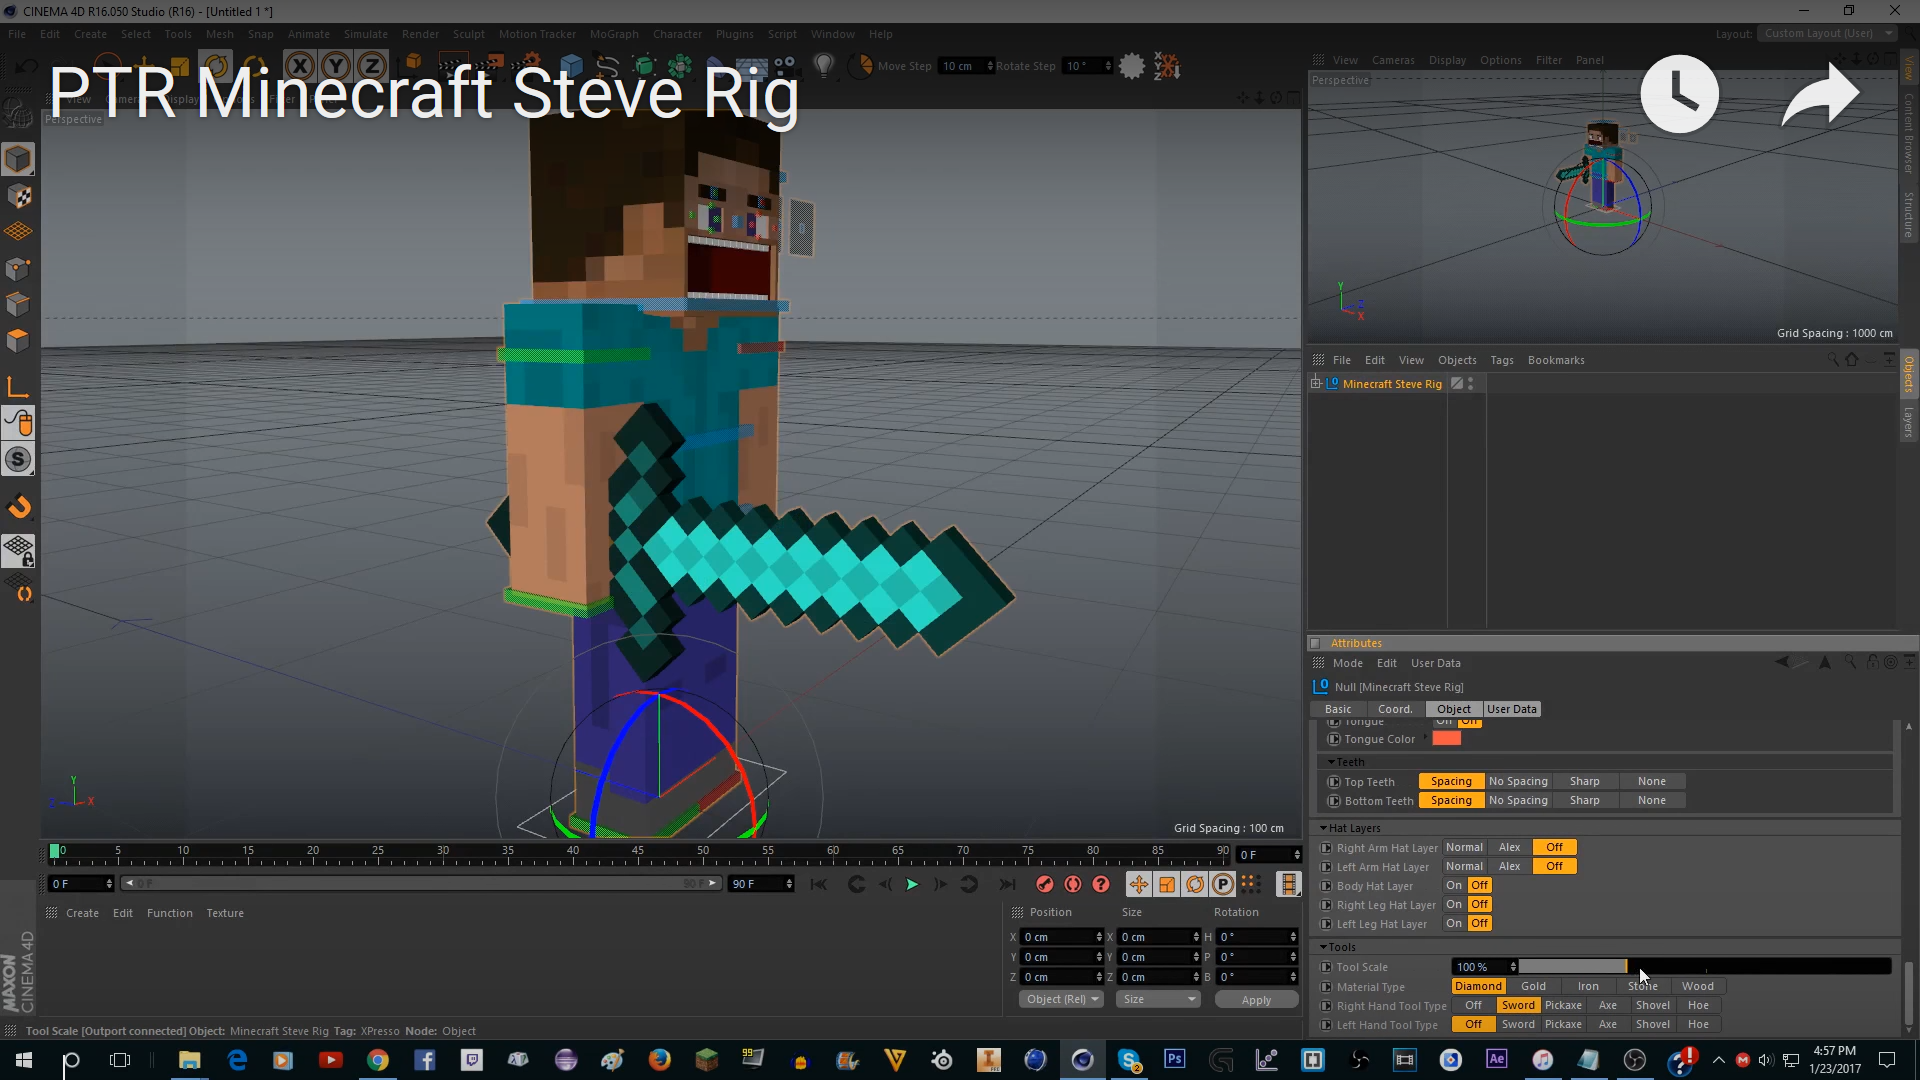Click the Tongue Color swatch

tap(1446, 738)
